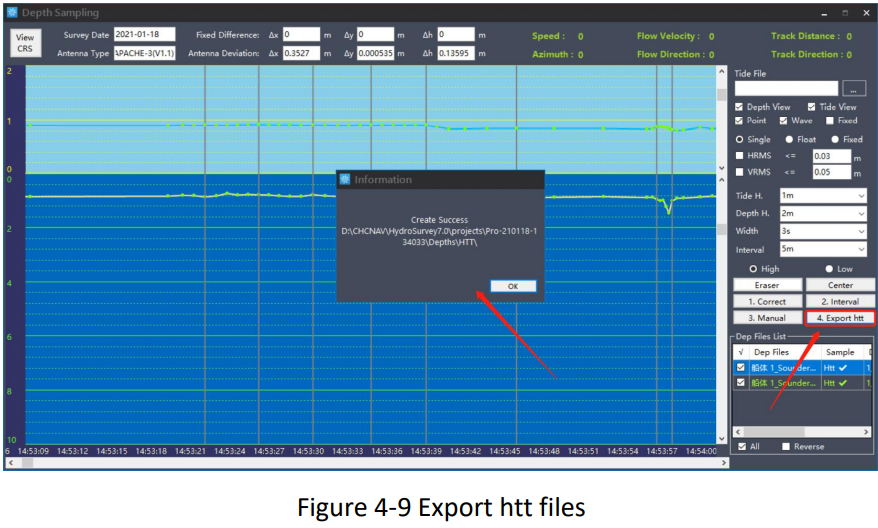Screen dimensions: 878x528
Task: Click the 3. Manual button
Action: tap(767, 318)
